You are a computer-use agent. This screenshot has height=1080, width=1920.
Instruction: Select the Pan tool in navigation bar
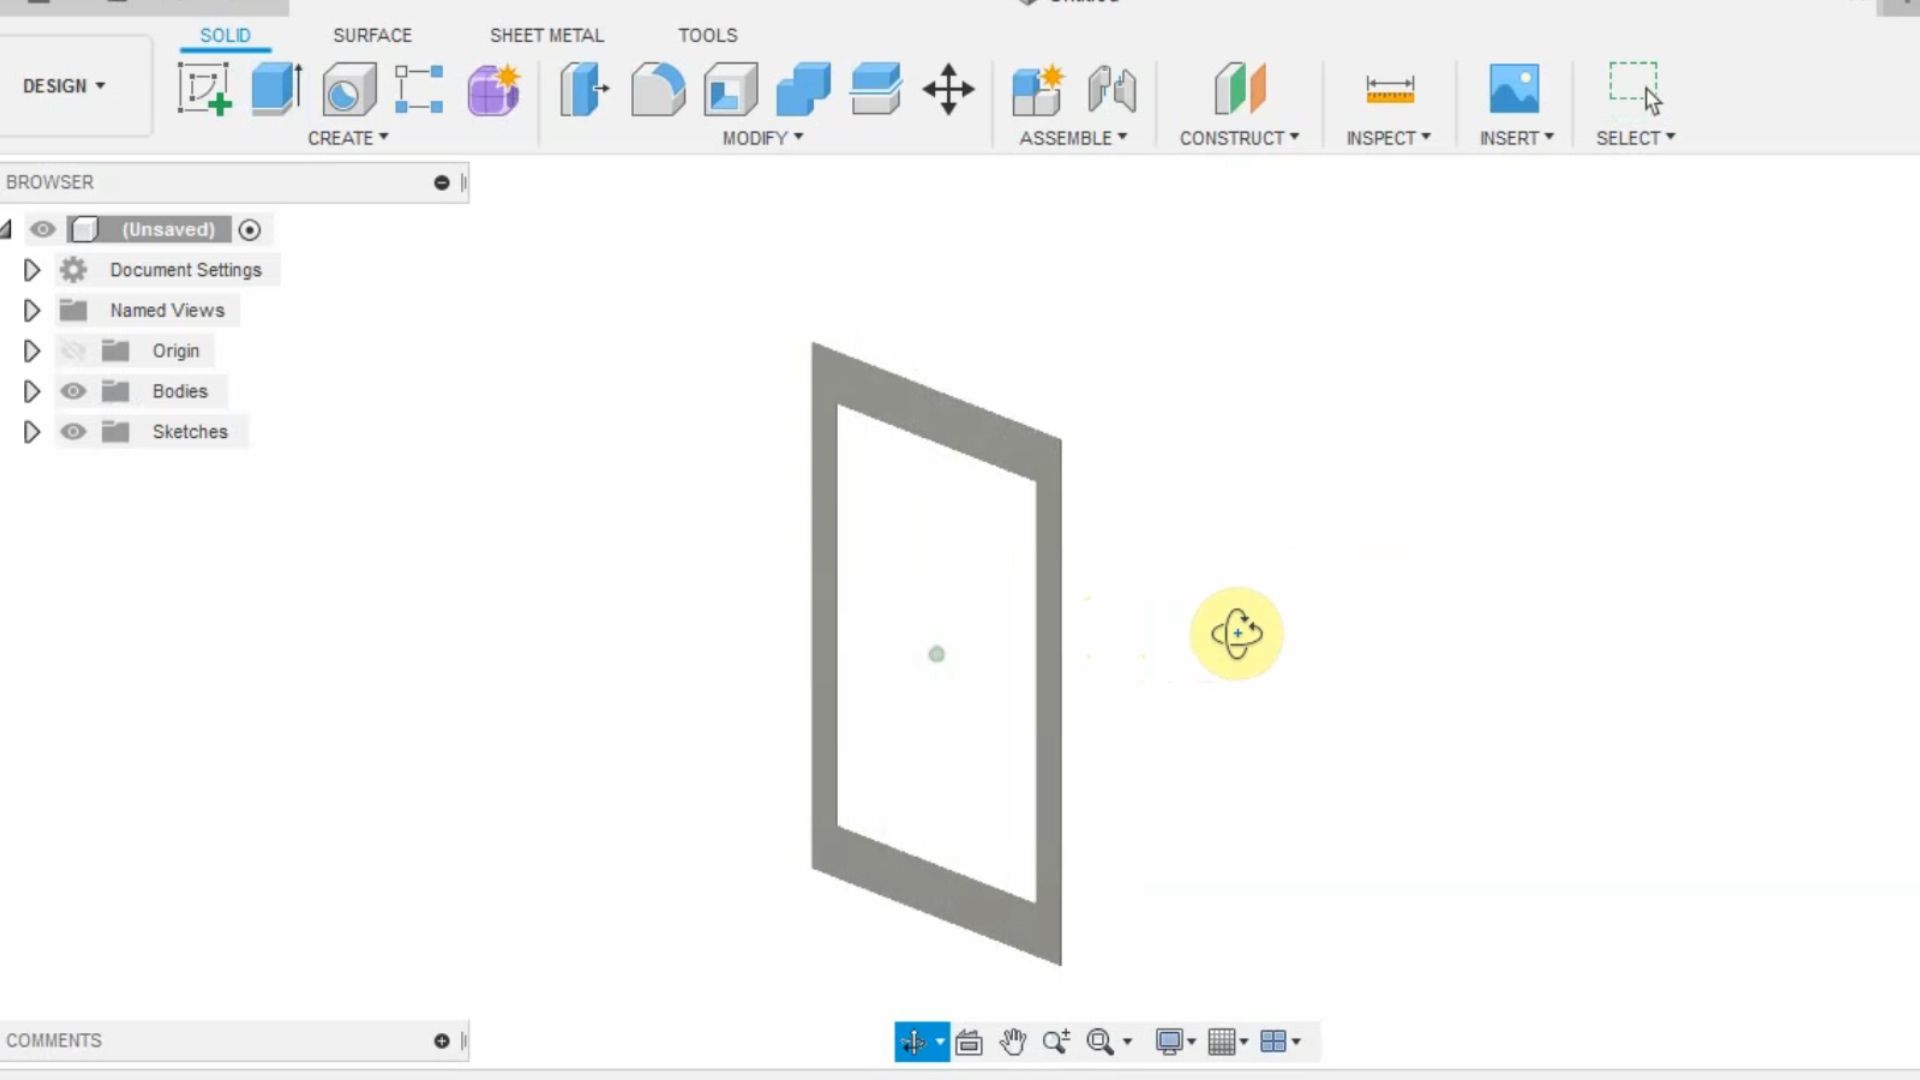pyautogui.click(x=1013, y=1041)
